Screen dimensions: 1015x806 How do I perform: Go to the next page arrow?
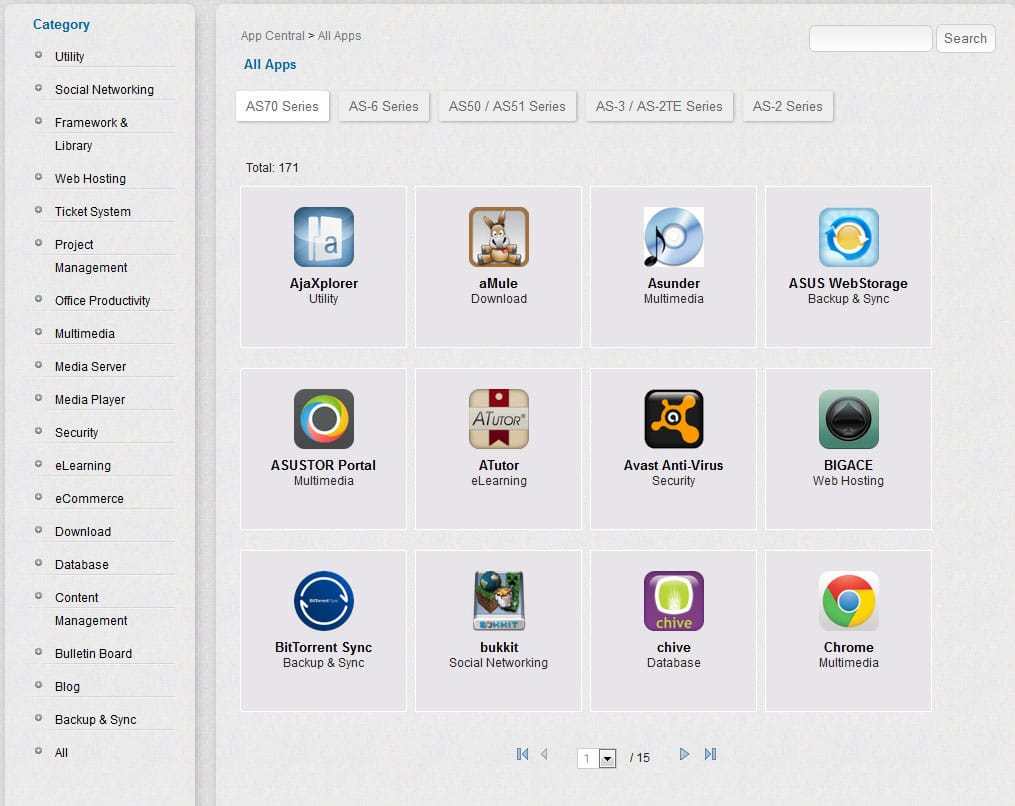684,754
